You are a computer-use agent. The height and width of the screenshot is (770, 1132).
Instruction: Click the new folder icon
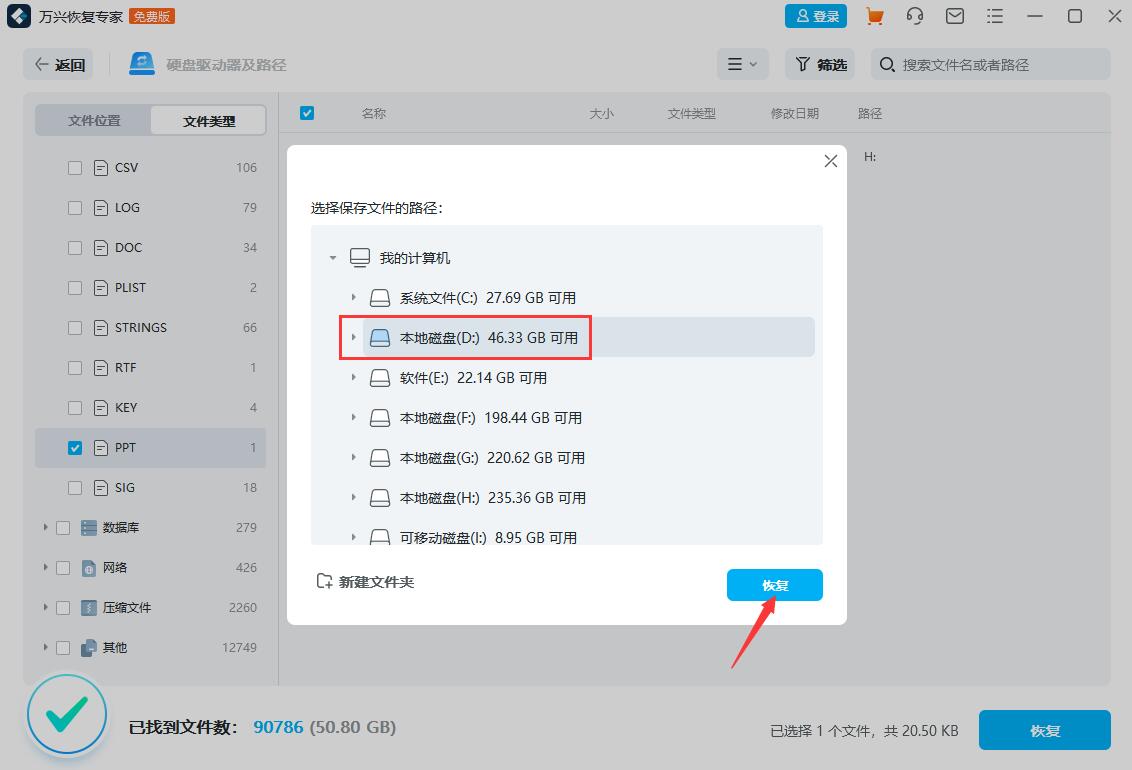[x=324, y=581]
